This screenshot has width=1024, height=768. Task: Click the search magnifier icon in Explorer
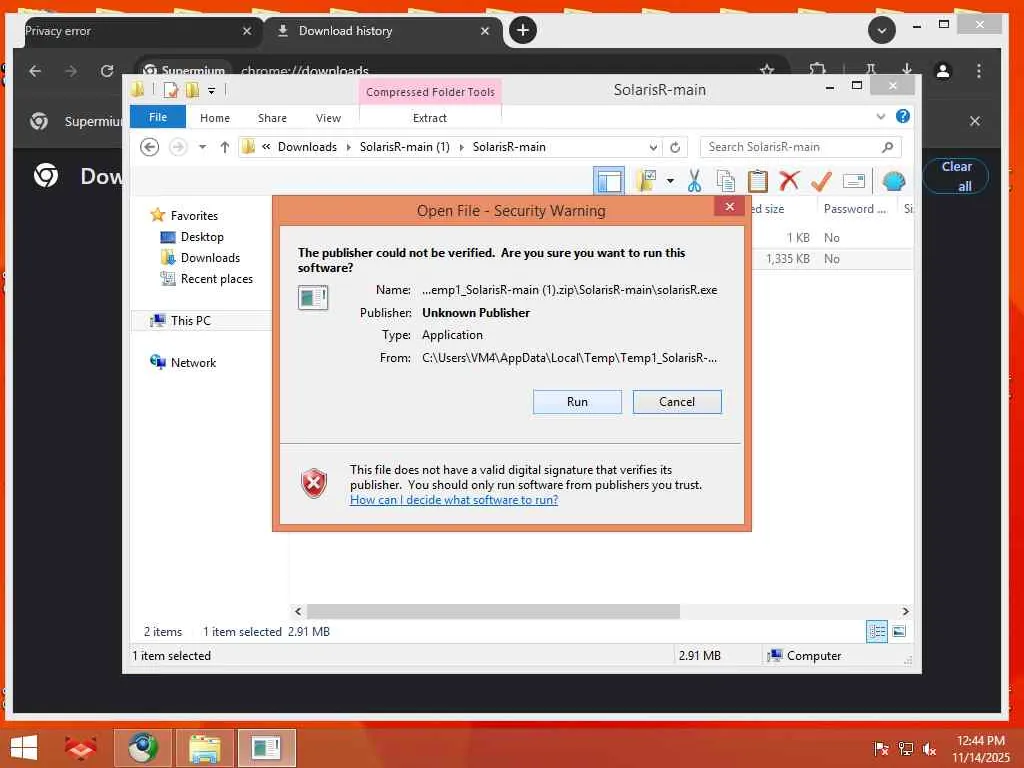tap(888, 147)
